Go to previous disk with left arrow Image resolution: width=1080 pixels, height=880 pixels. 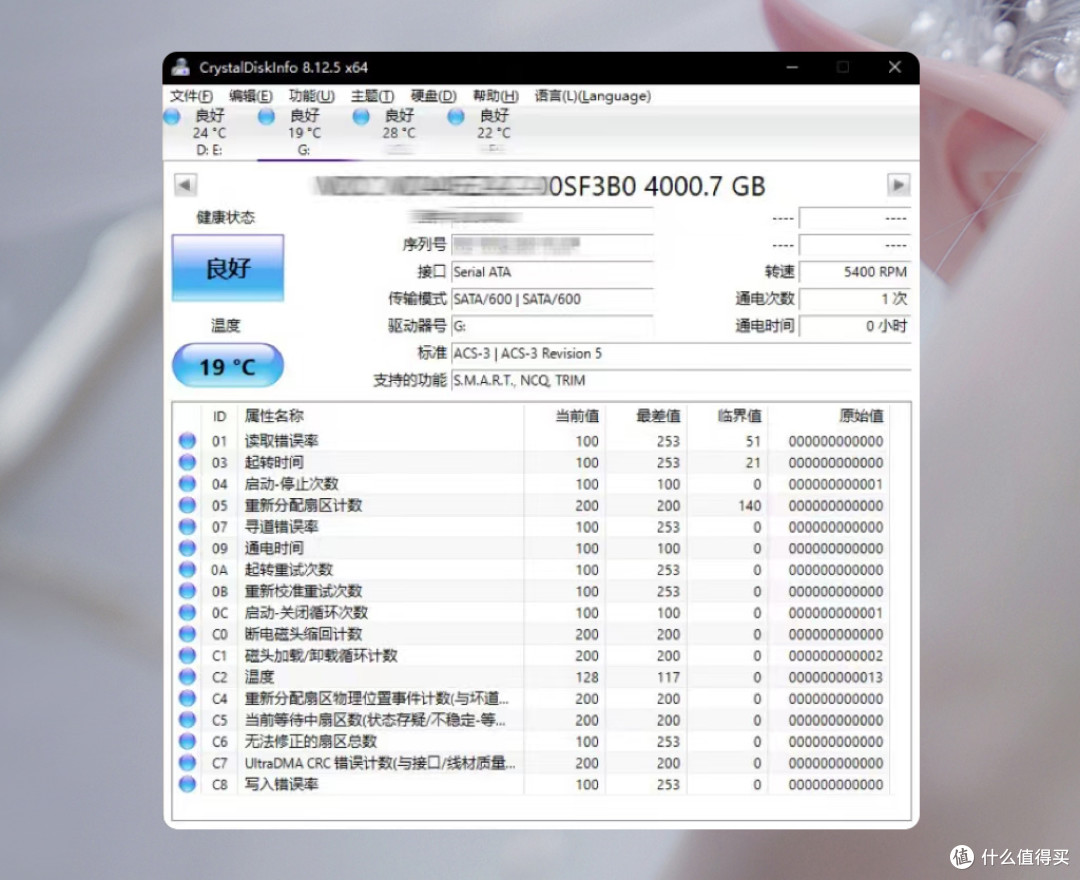click(185, 185)
